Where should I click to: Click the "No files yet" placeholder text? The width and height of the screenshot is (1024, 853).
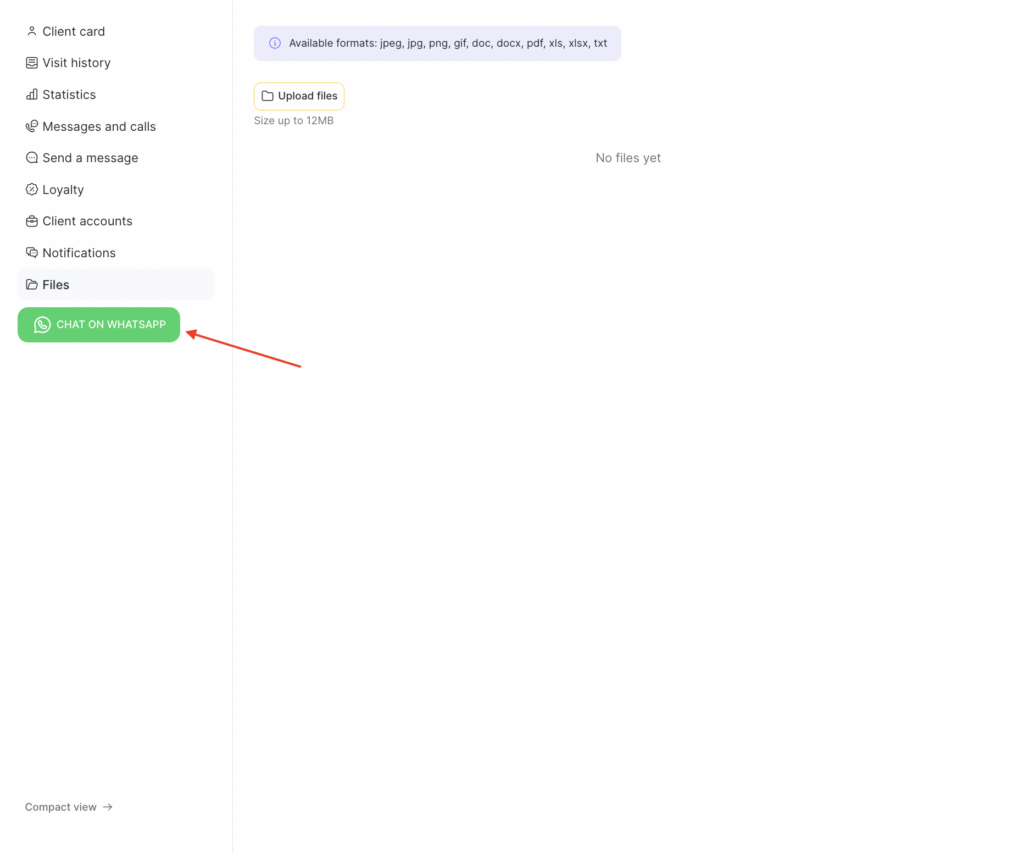click(x=628, y=158)
